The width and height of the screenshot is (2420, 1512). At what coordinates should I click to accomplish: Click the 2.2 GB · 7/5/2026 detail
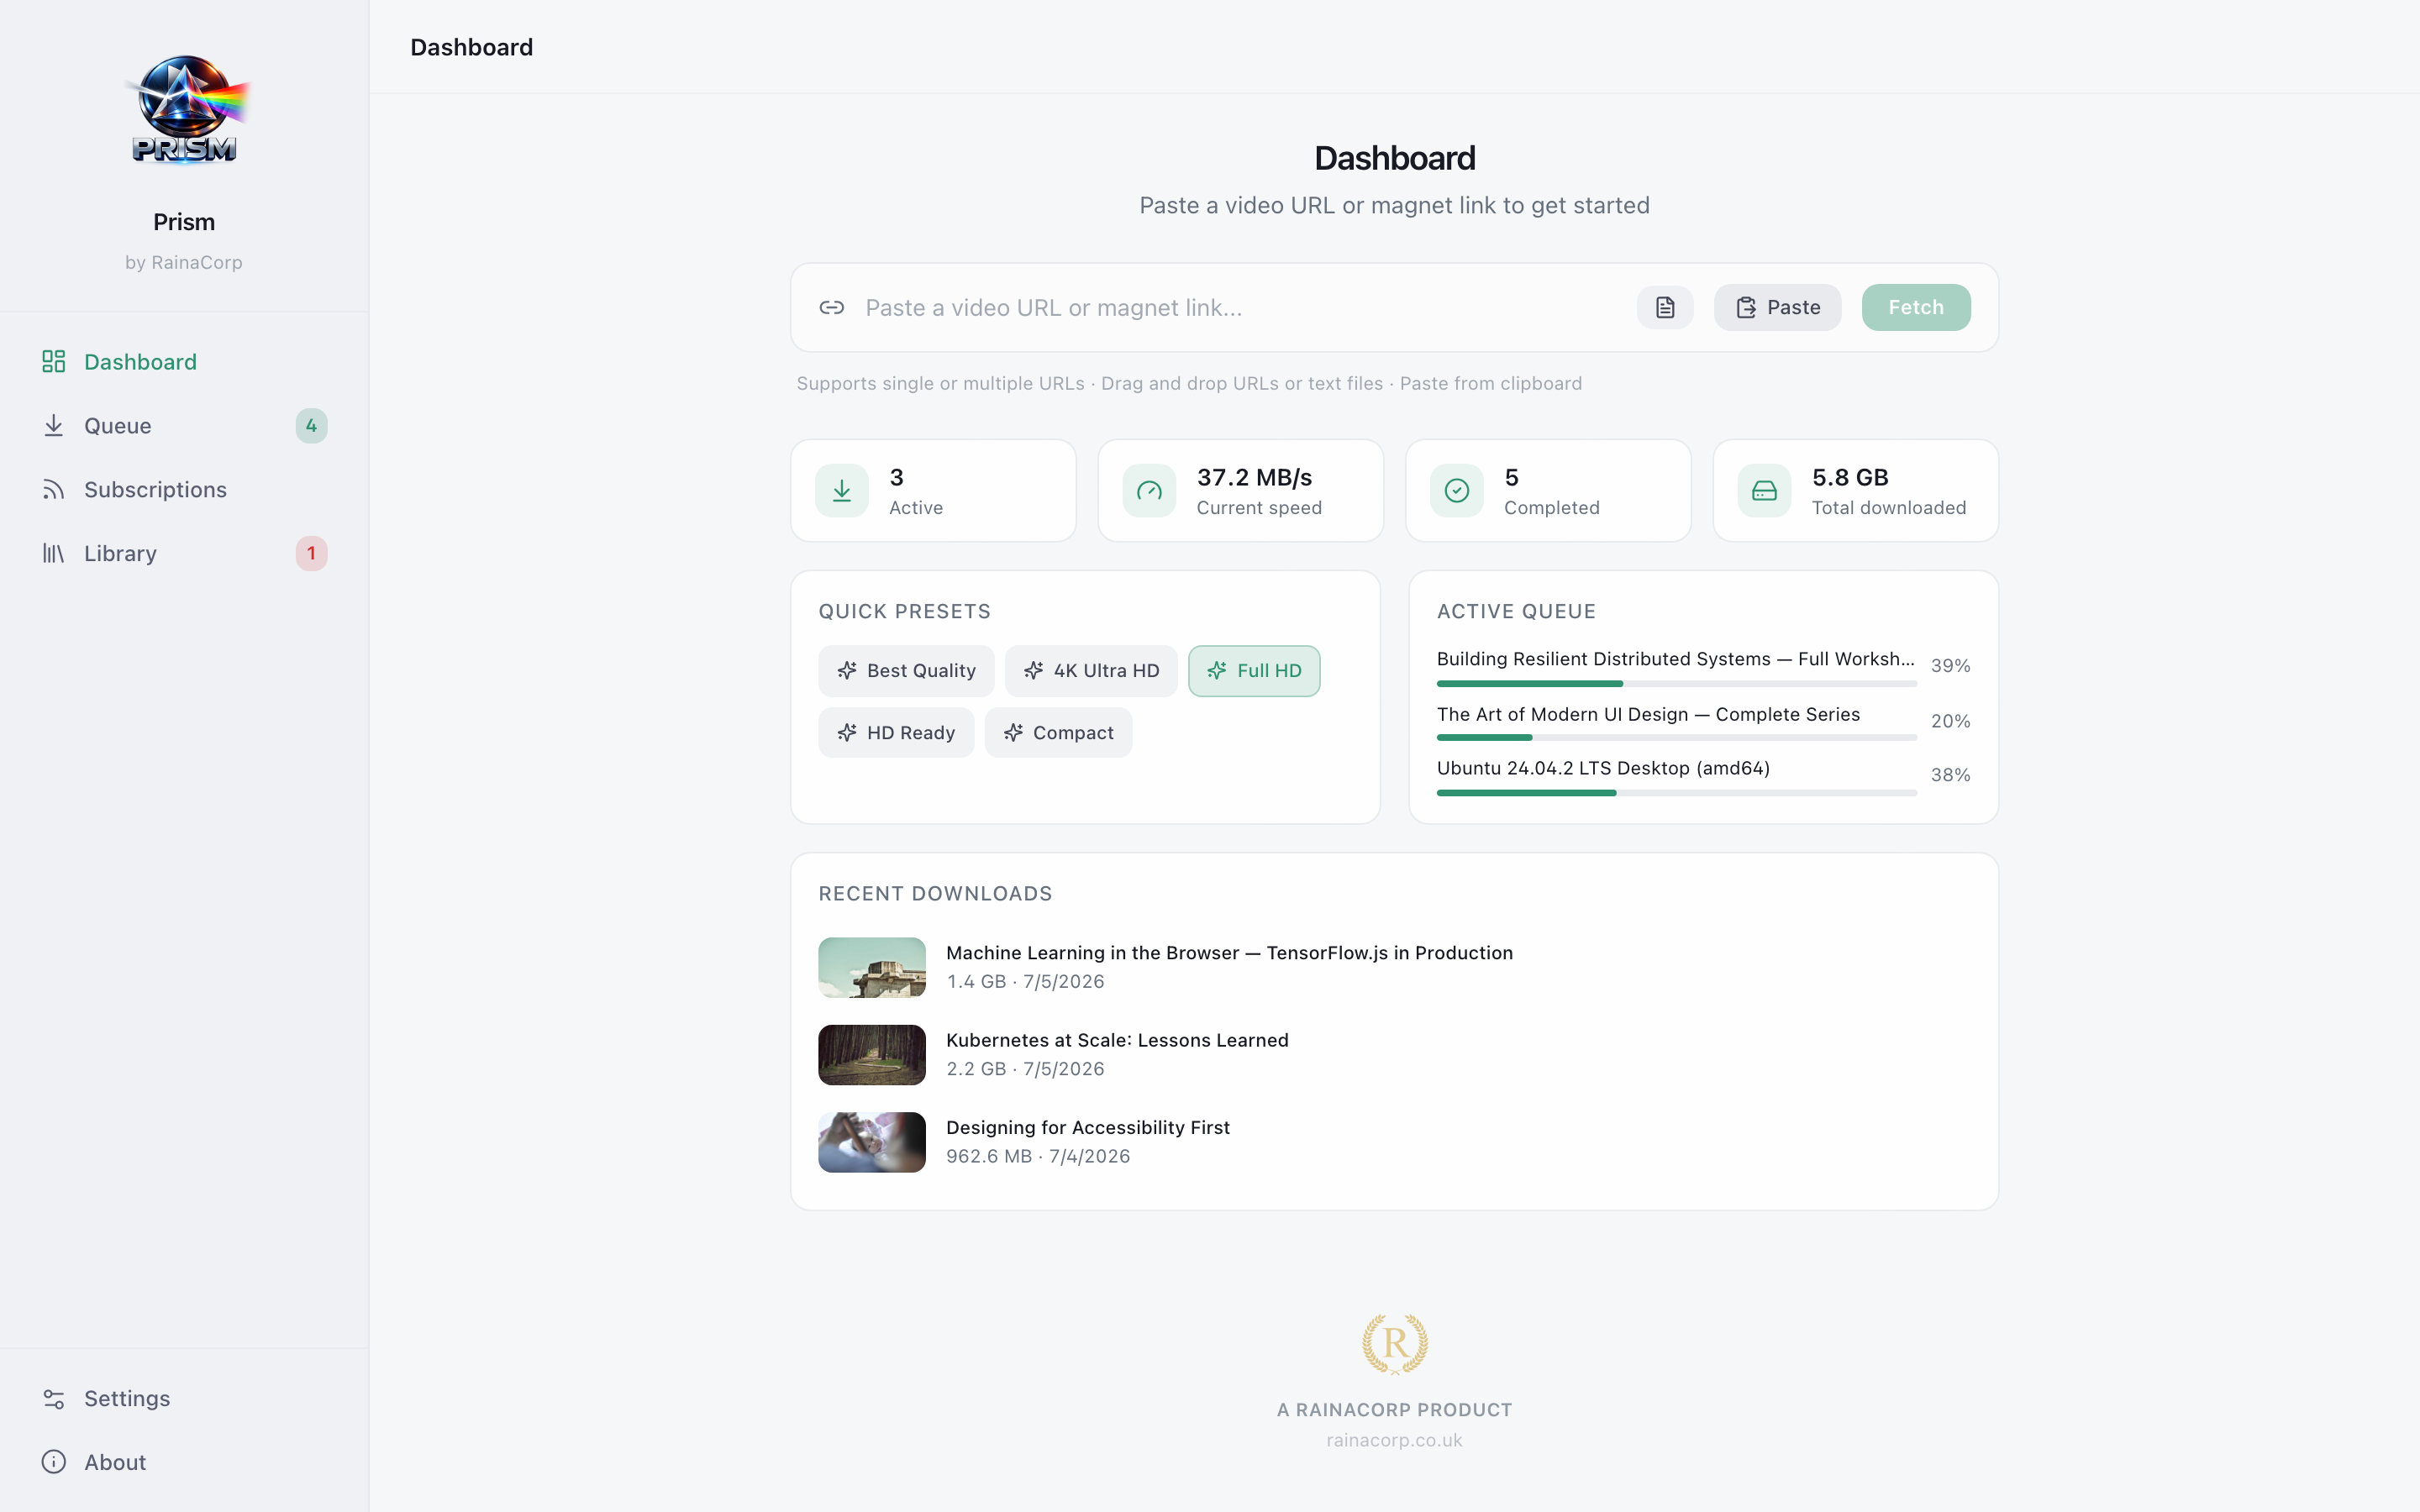point(1025,1069)
